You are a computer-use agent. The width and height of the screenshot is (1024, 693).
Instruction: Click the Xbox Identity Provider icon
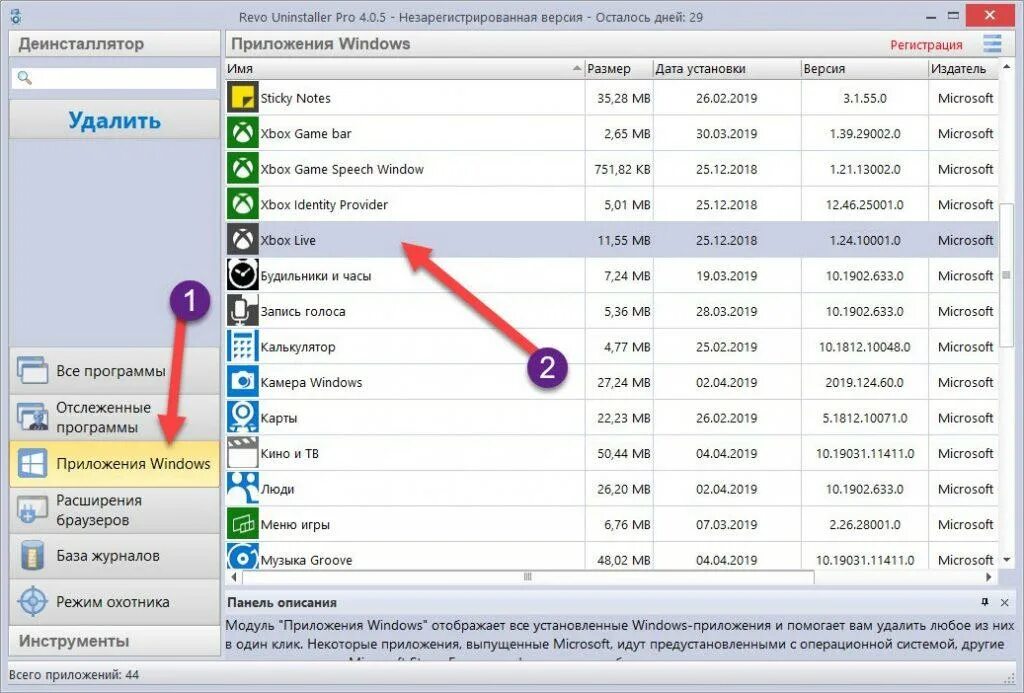pyautogui.click(x=242, y=204)
